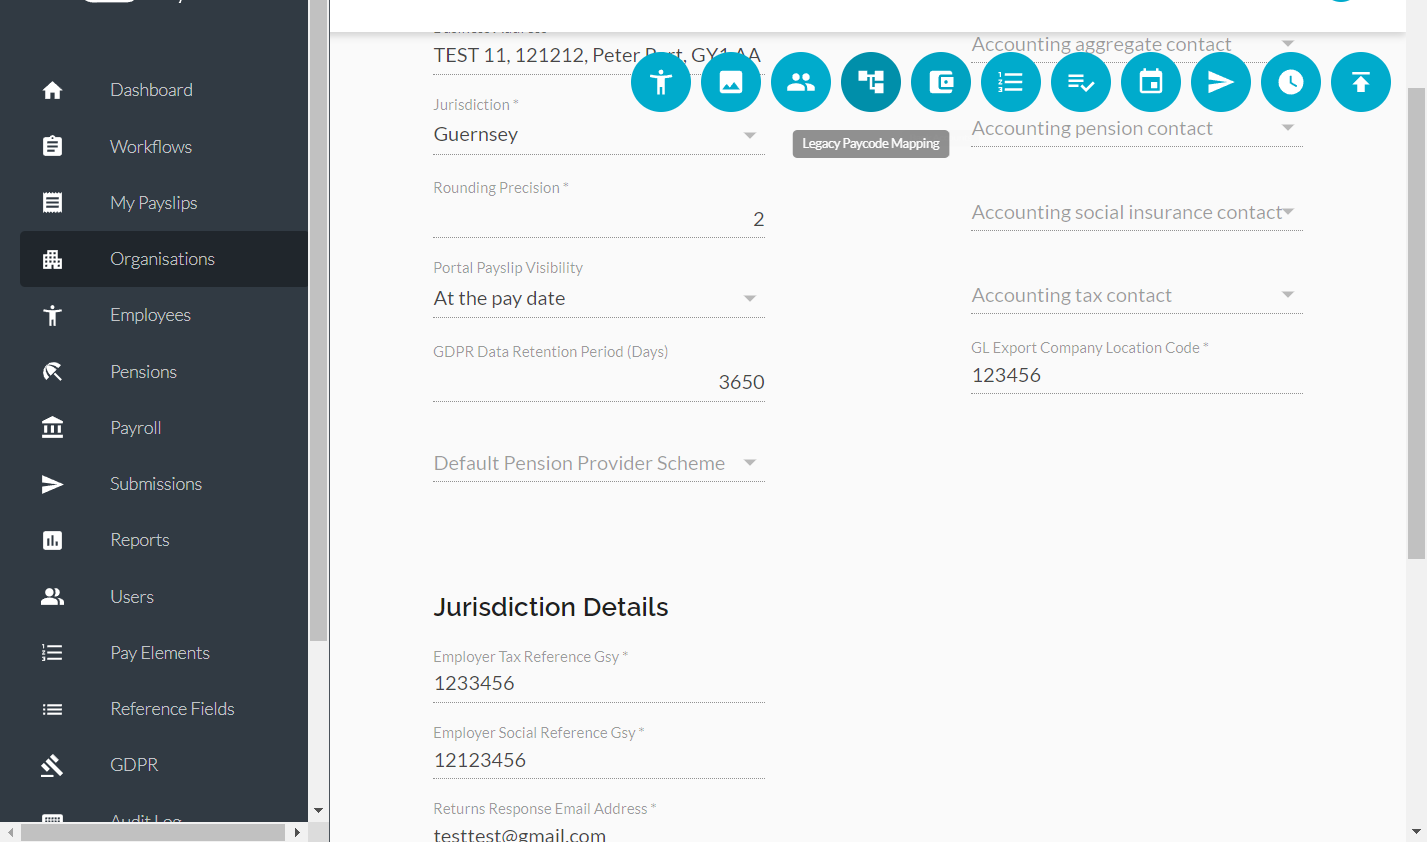The height and width of the screenshot is (842, 1427).
Task: Open the Jurisdiction dropdown
Action: 599,135
